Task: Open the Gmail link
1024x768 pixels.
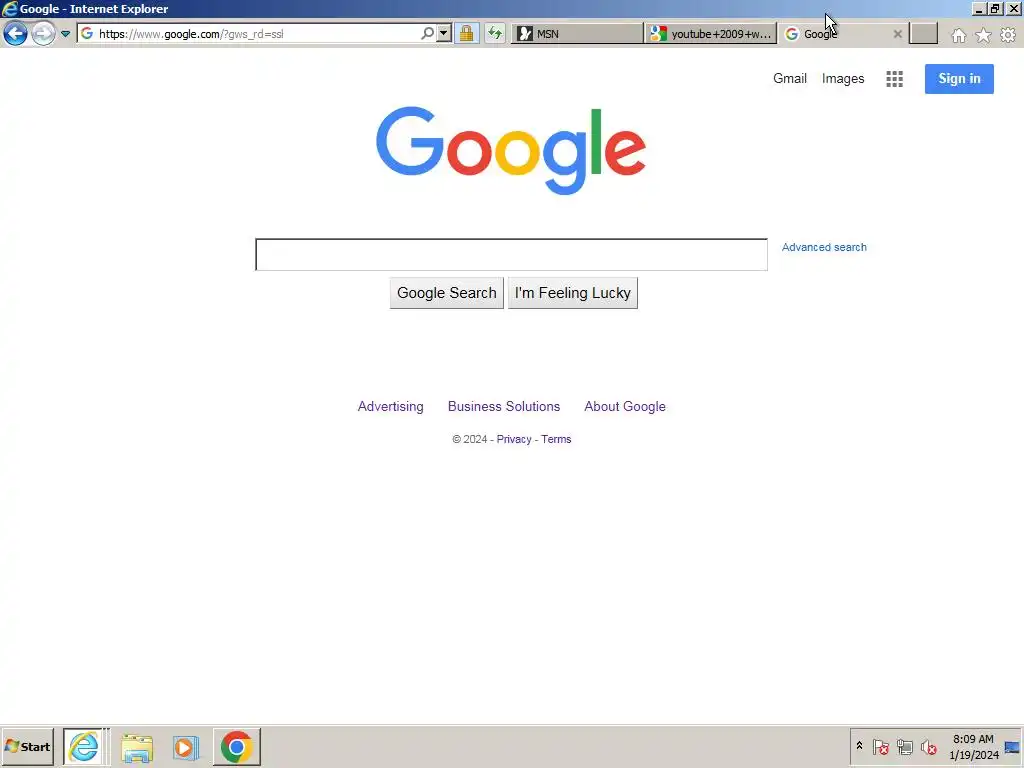Action: coord(790,78)
